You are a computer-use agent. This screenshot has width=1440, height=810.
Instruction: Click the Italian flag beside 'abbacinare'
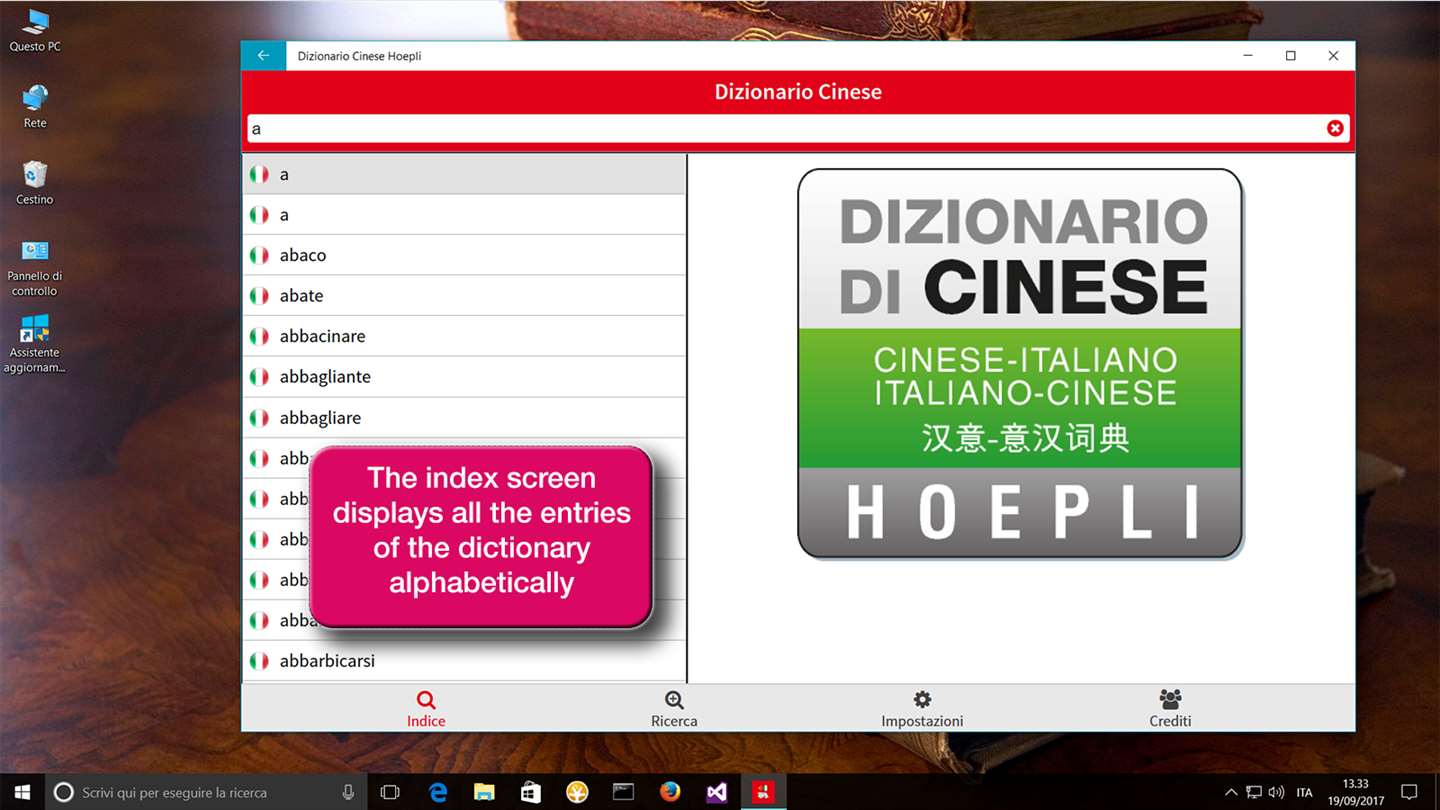pos(259,336)
